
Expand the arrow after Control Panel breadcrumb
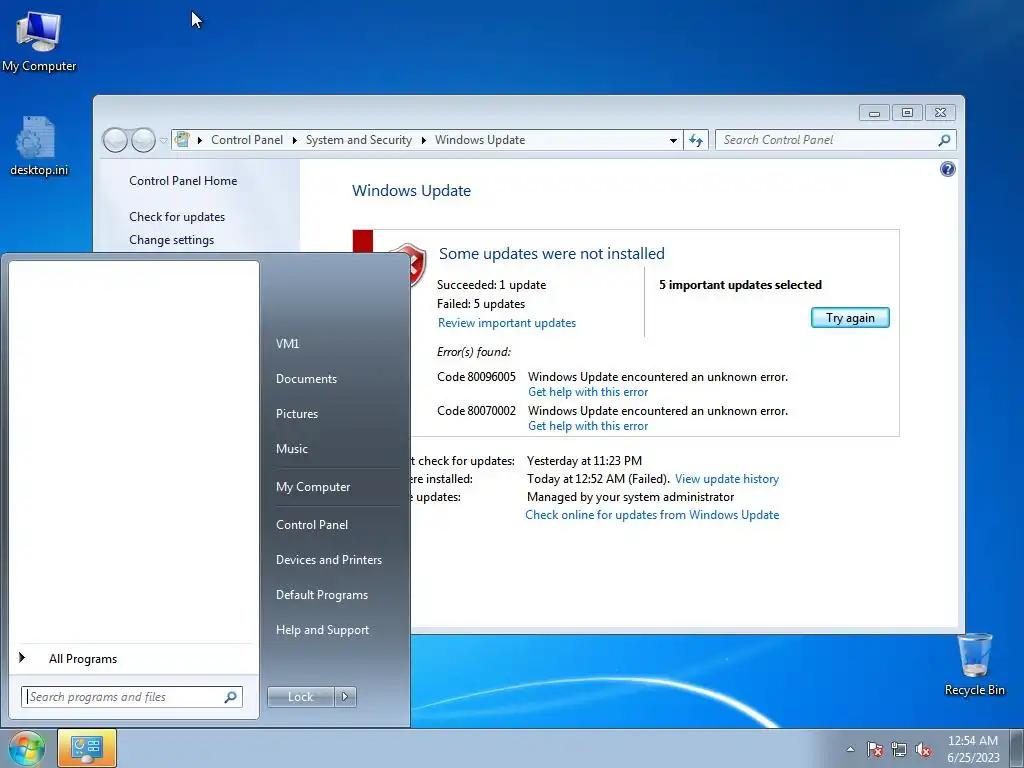(295, 140)
